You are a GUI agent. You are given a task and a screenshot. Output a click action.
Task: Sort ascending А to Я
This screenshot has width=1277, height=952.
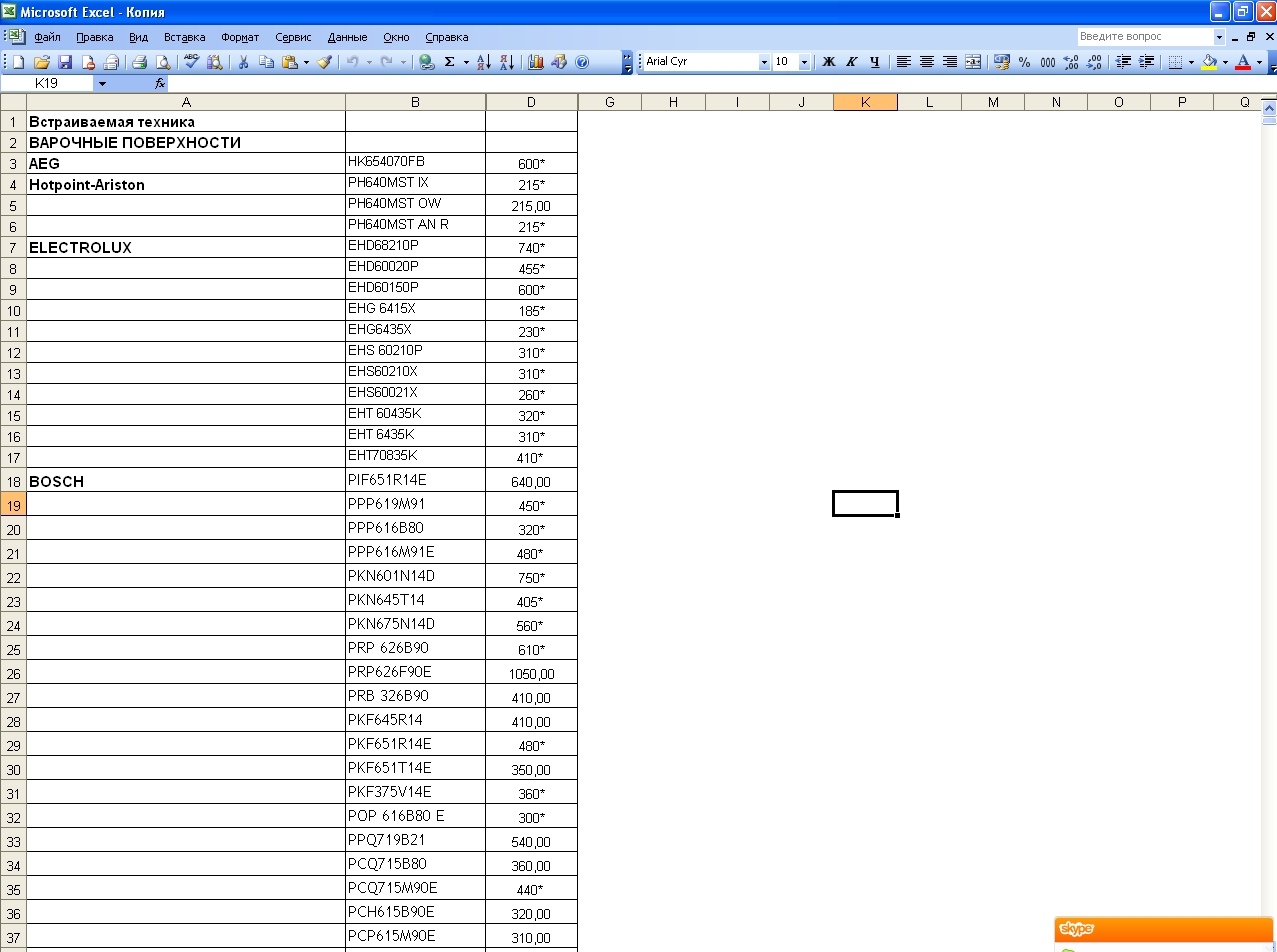pyautogui.click(x=484, y=62)
